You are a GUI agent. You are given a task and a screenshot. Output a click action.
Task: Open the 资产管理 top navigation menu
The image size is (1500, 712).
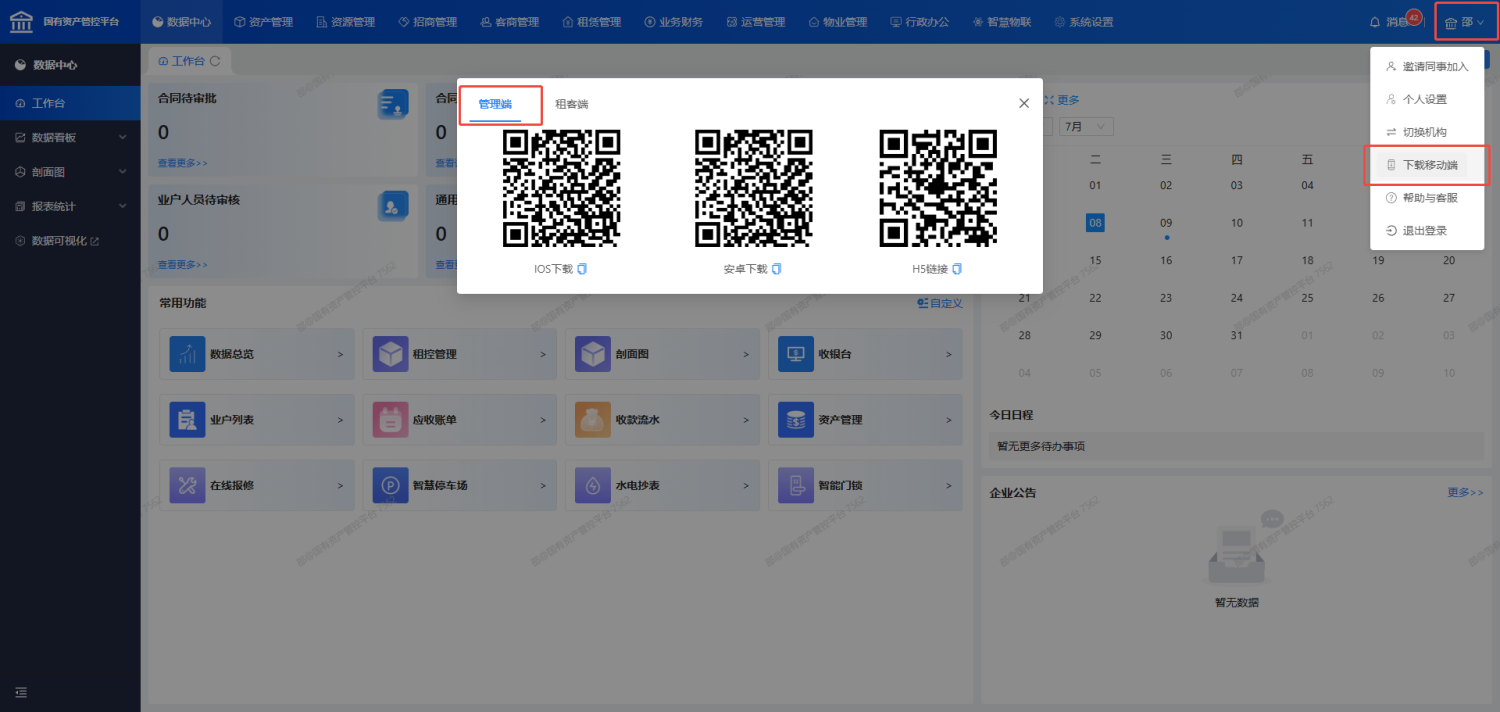pyautogui.click(x=264, y=22)
